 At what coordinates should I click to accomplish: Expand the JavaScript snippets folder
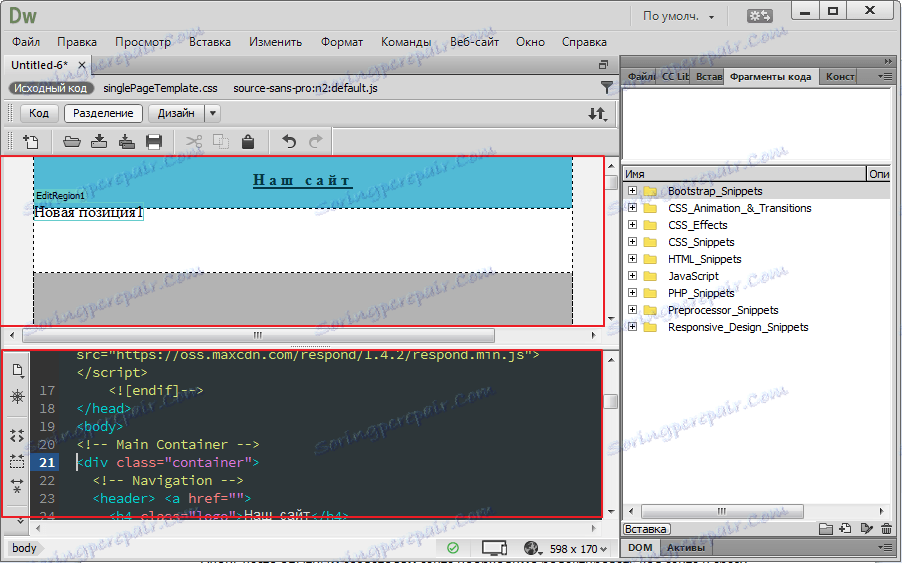632,275
